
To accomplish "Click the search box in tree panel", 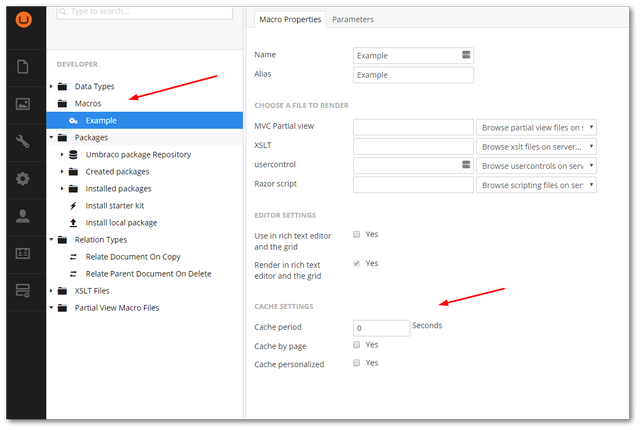I will pos(145,12).
